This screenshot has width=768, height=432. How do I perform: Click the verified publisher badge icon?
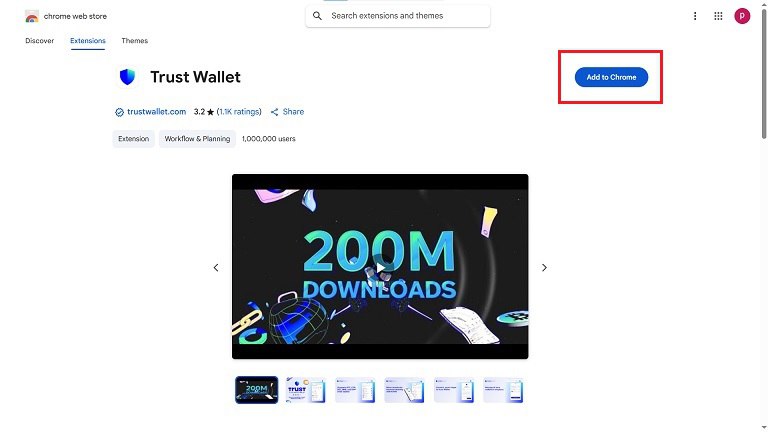pyautogui.click(x=119, y=112)
